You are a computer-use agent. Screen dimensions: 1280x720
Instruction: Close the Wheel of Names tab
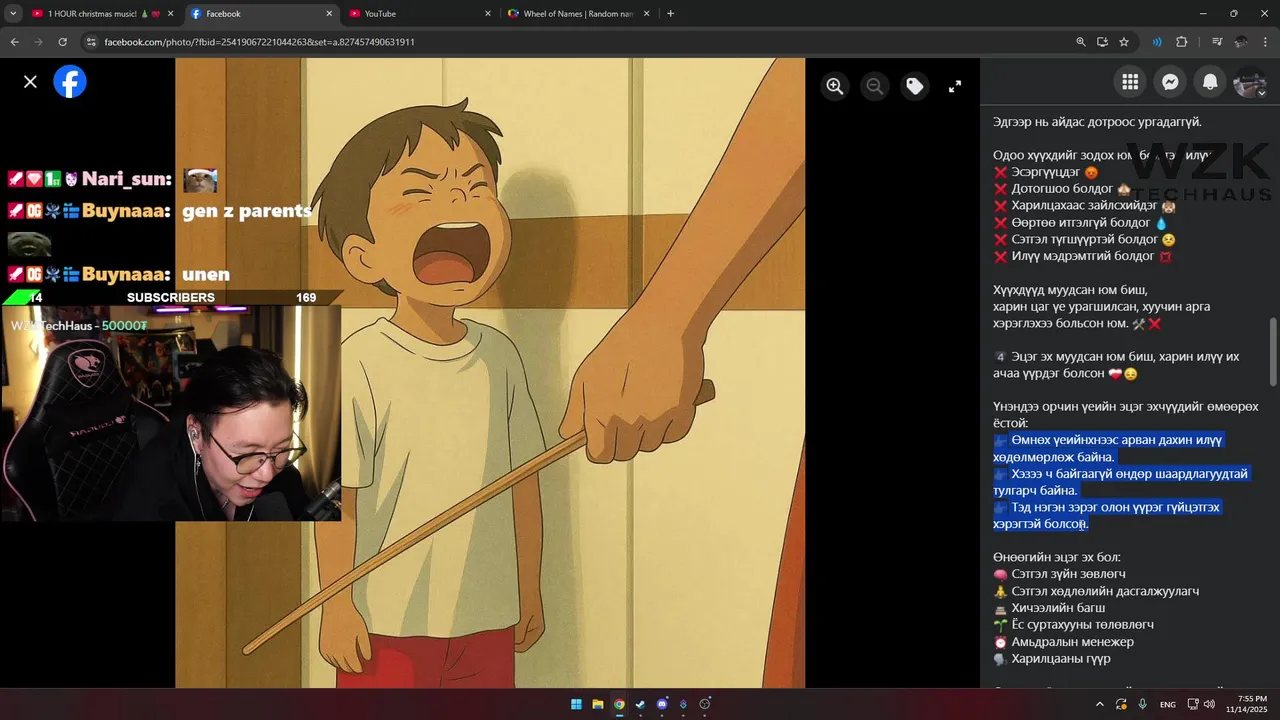pyautogui.click(x=647, y=14)
